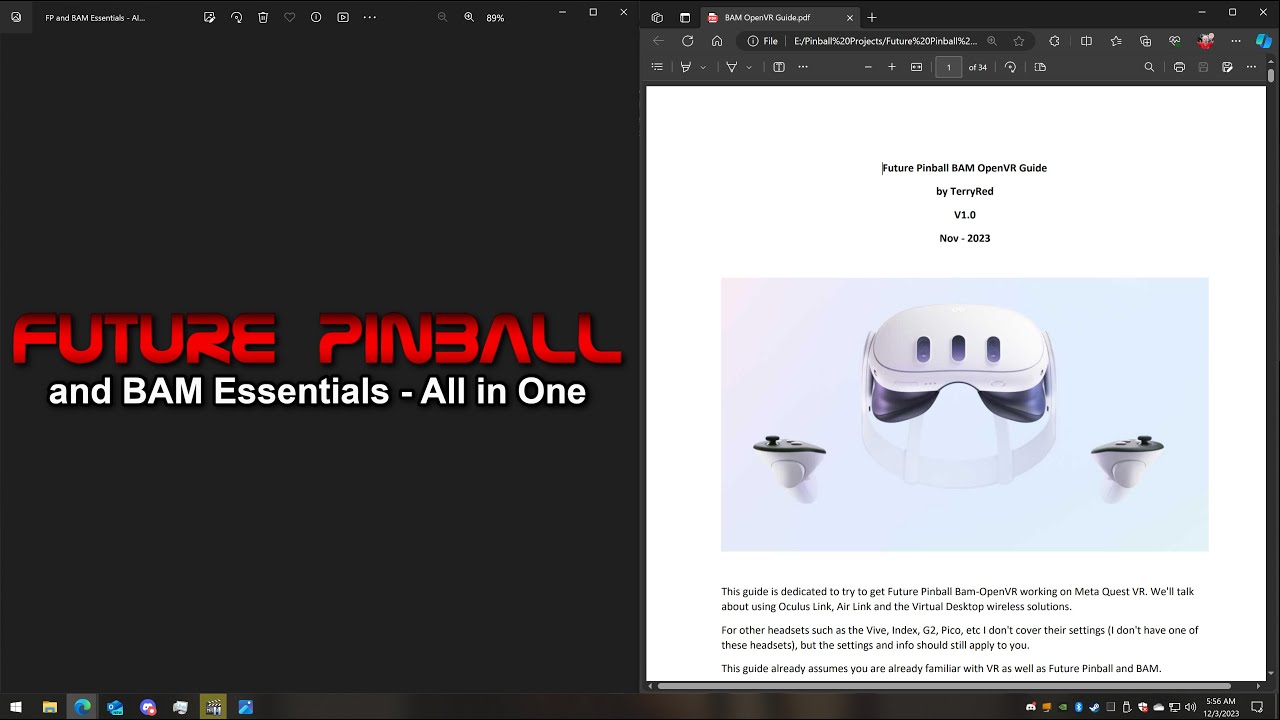
Task: Start slideshow in the Photos viewer
Action: pos(343,17)
